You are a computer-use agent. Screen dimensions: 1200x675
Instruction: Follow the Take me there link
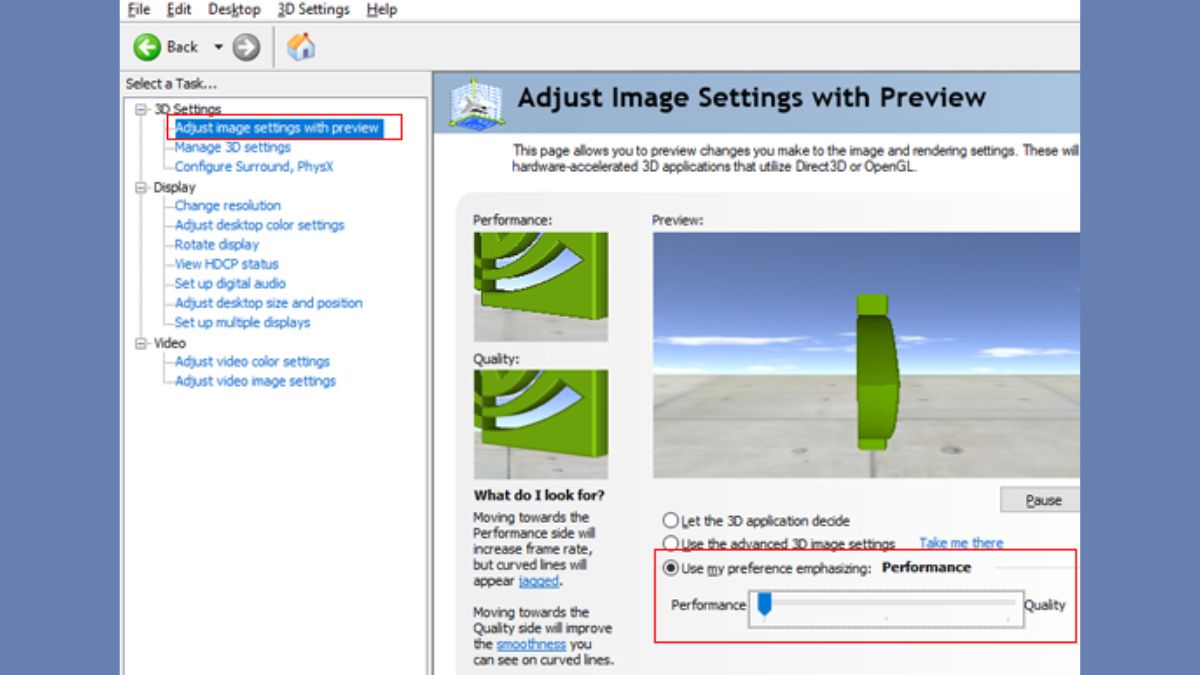pos(961,543)
